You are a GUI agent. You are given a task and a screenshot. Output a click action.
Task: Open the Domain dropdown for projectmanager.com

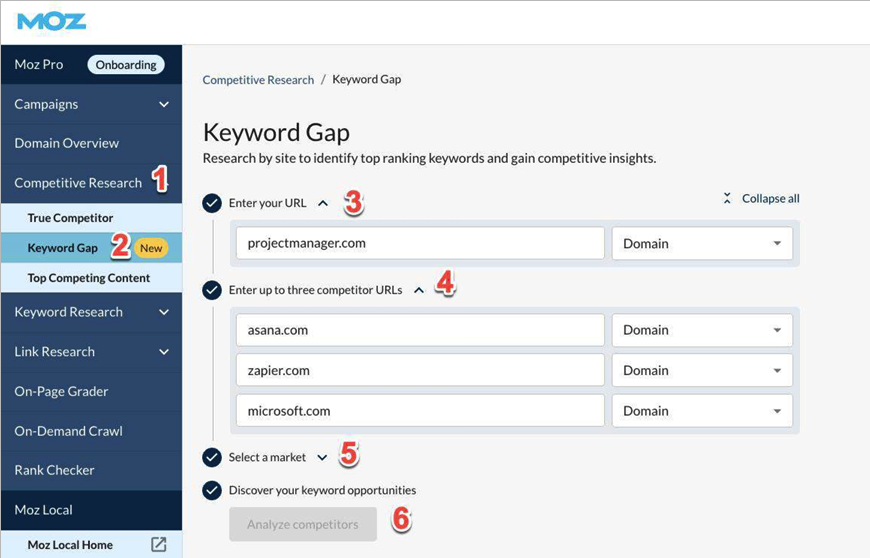tap(701, 244)
